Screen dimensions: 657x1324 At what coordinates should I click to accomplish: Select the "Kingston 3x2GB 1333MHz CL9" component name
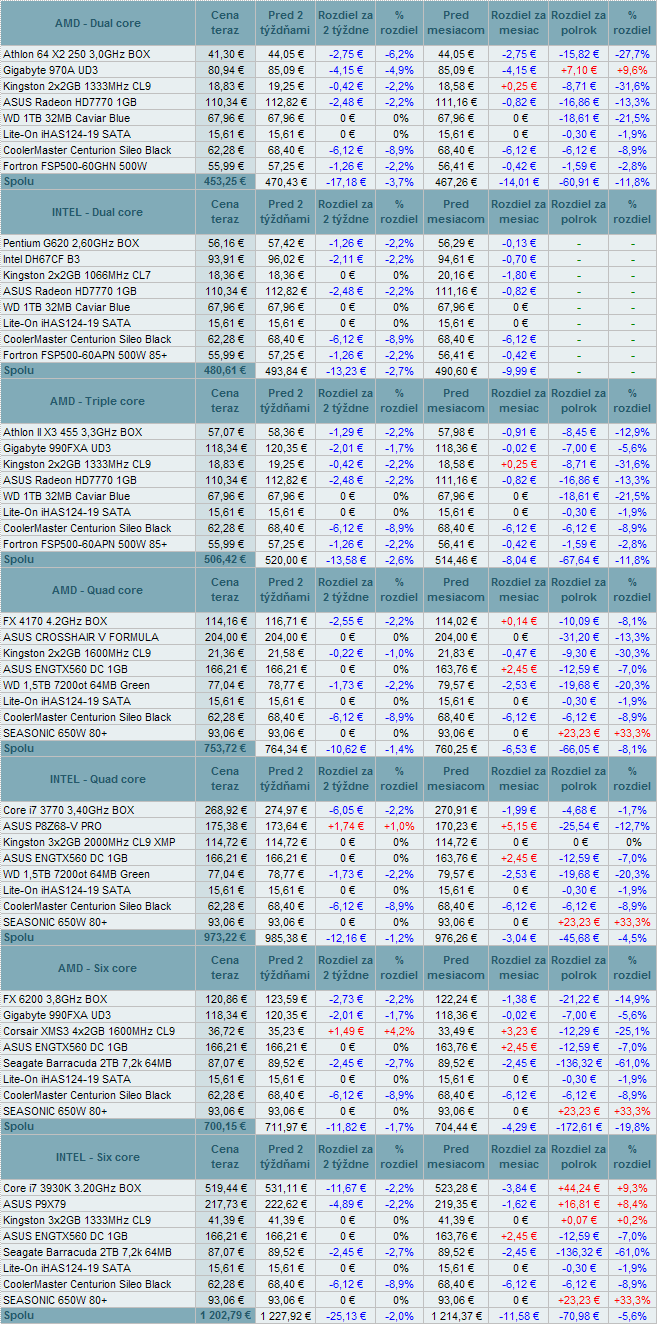pos(77,1221)
